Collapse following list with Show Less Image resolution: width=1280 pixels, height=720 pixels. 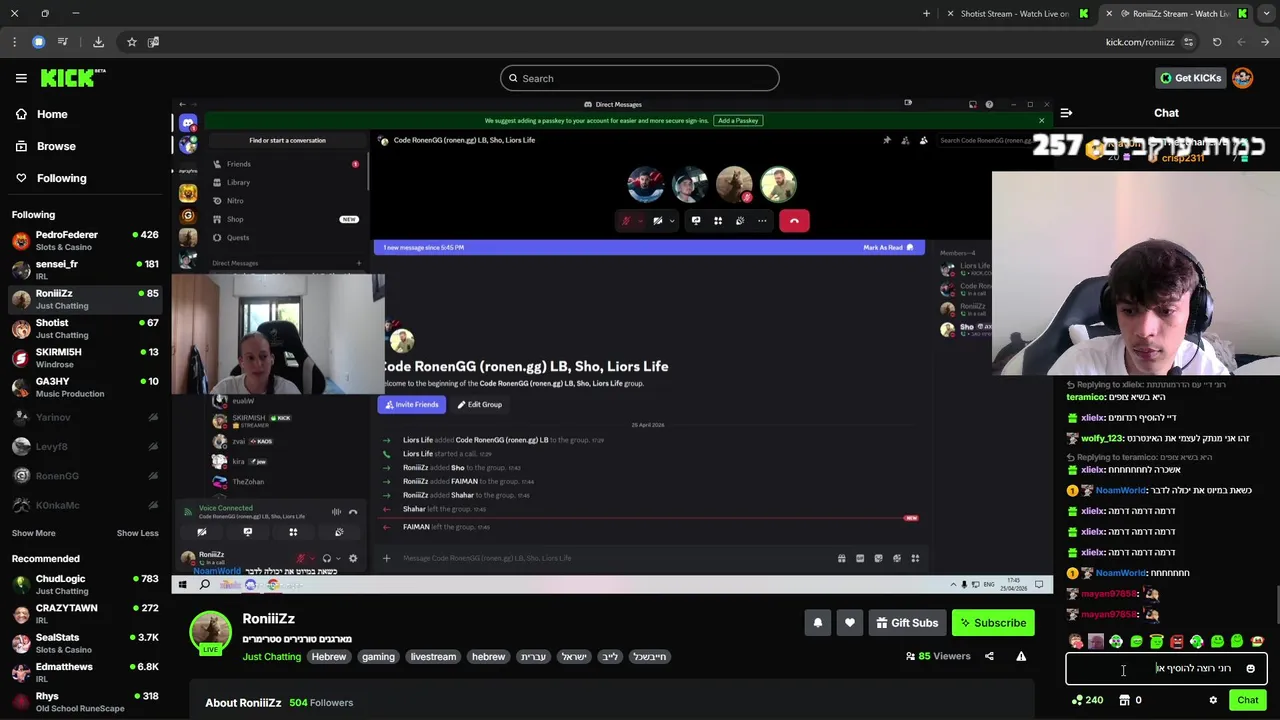138,533
